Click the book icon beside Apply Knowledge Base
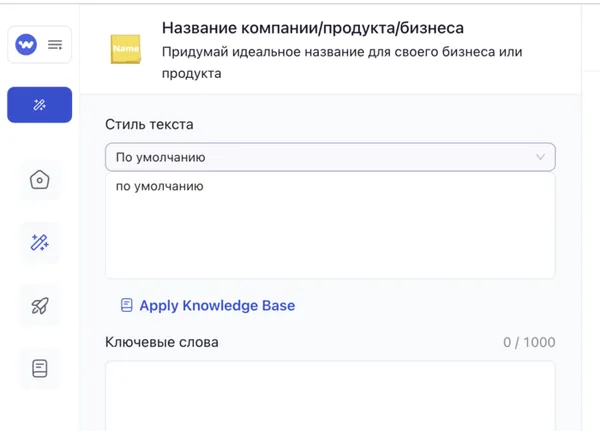The height and width of the screenshot is (431, 600). pos(126,305)
